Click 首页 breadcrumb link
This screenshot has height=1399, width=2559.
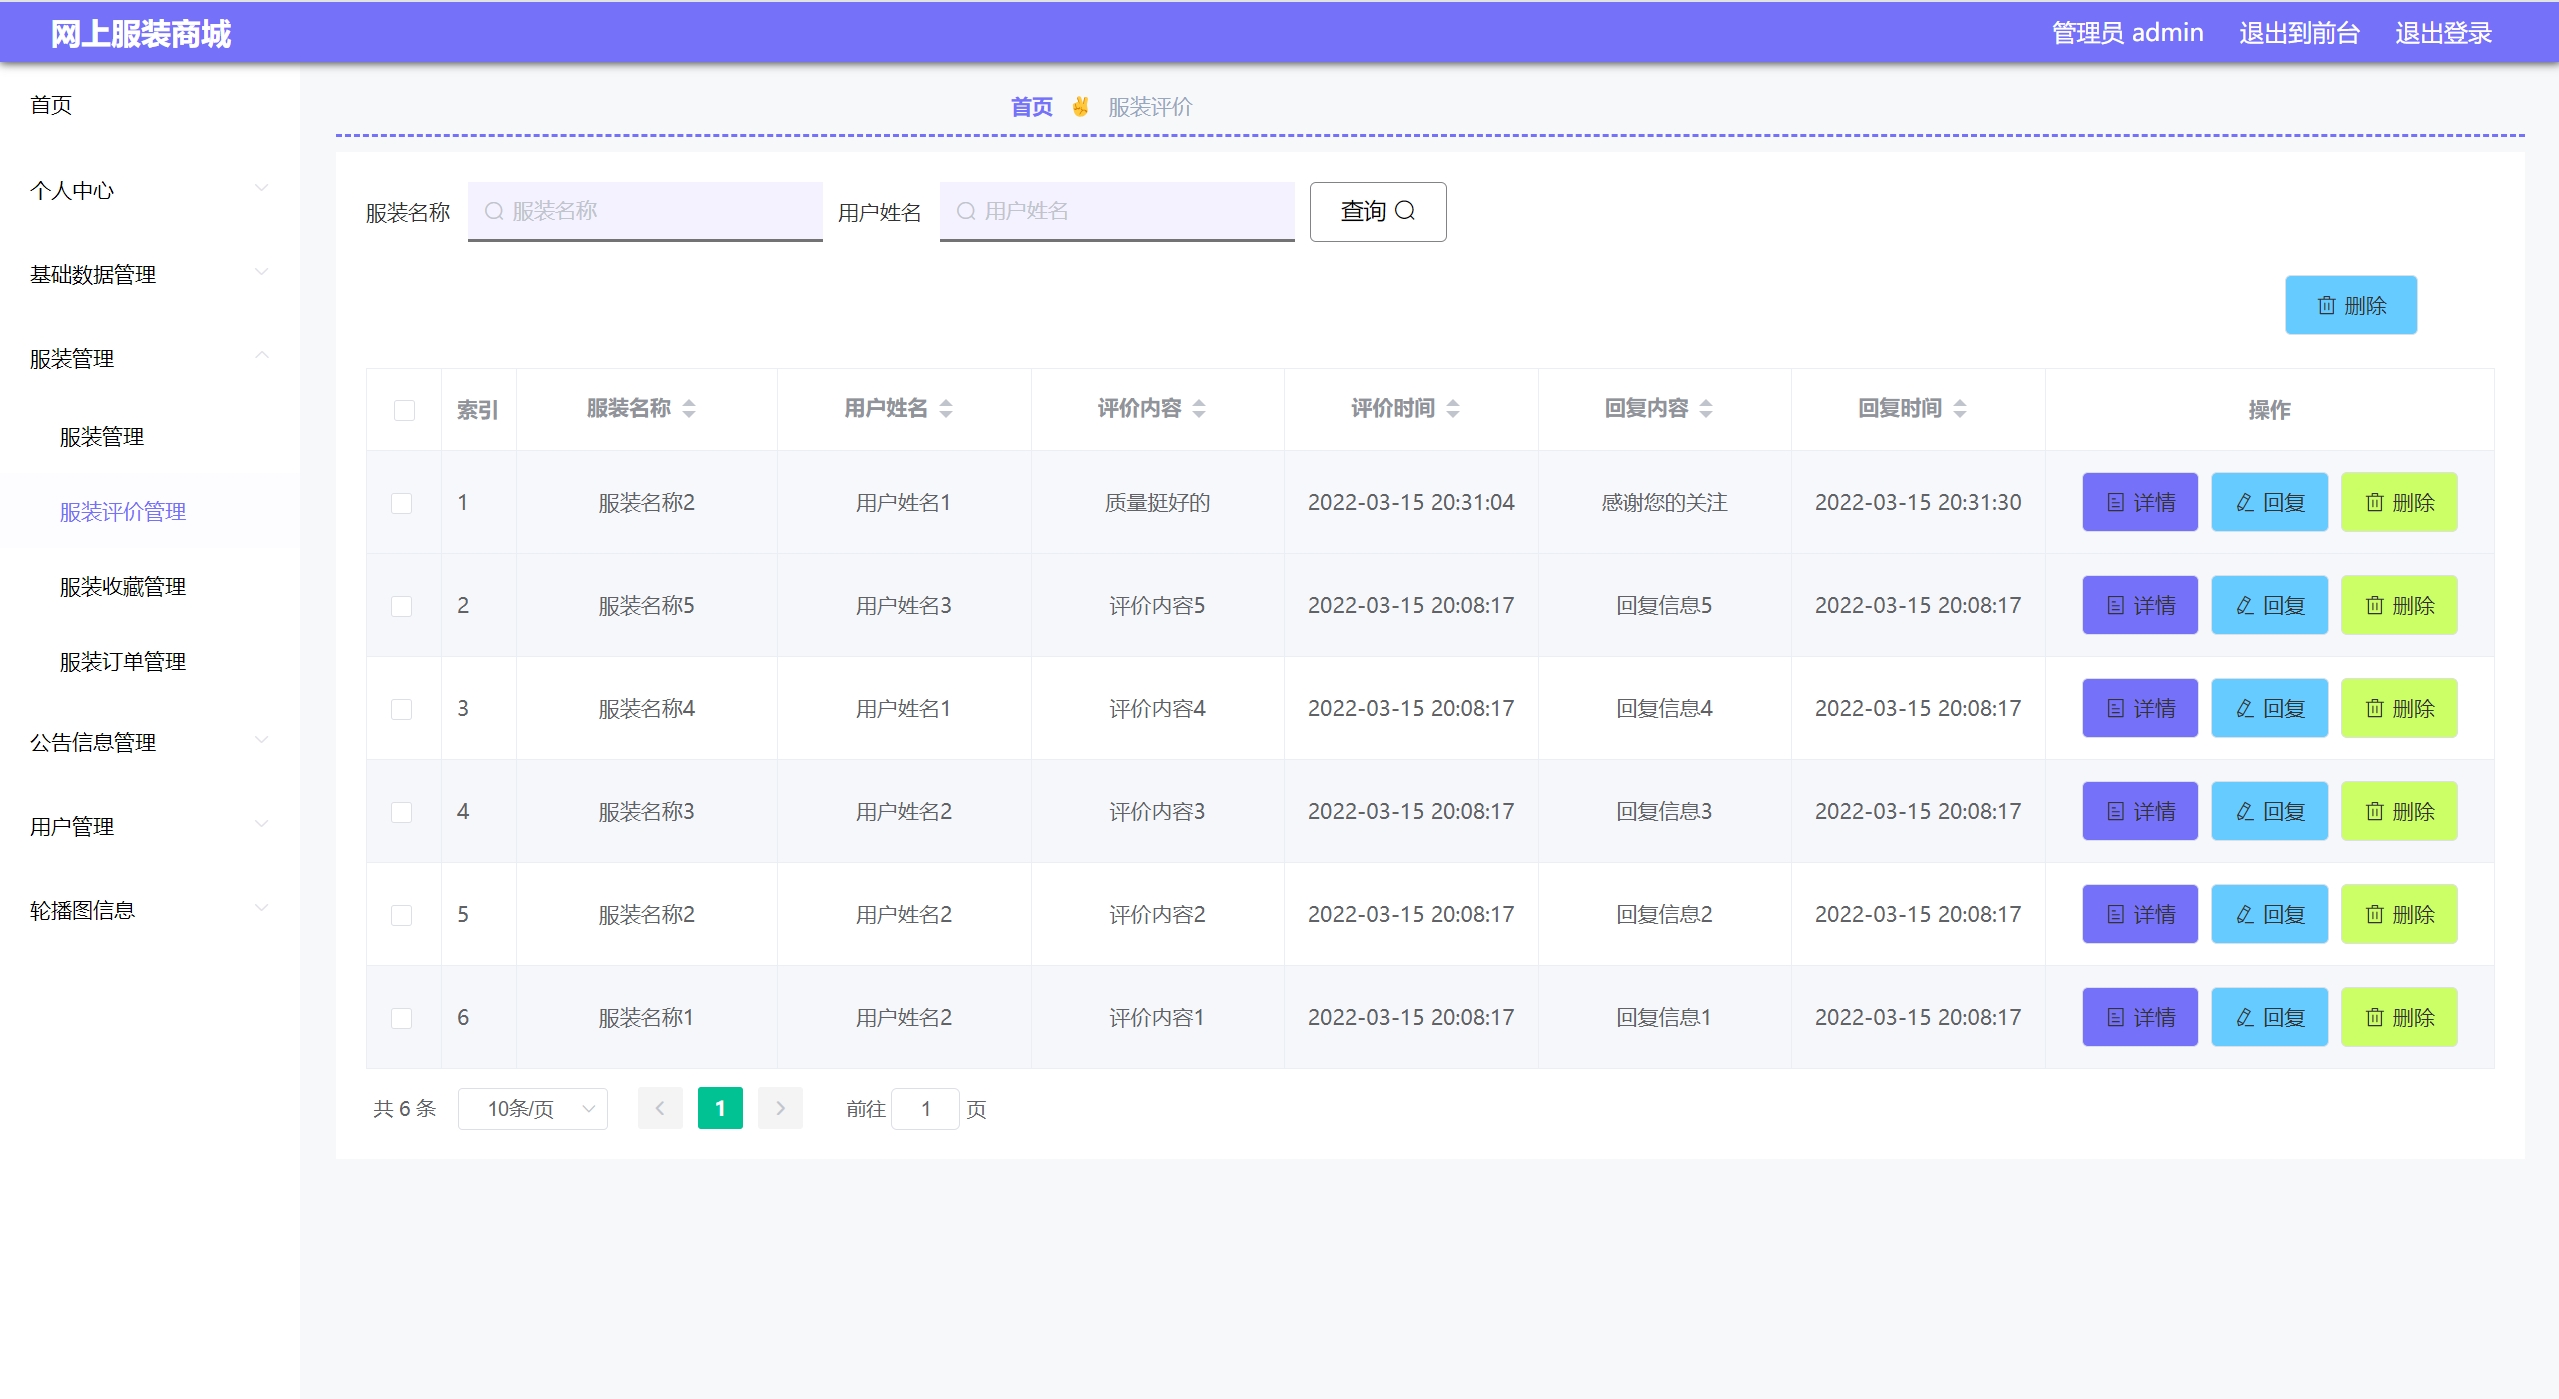pyautogui.click(x=1031, y=107)
